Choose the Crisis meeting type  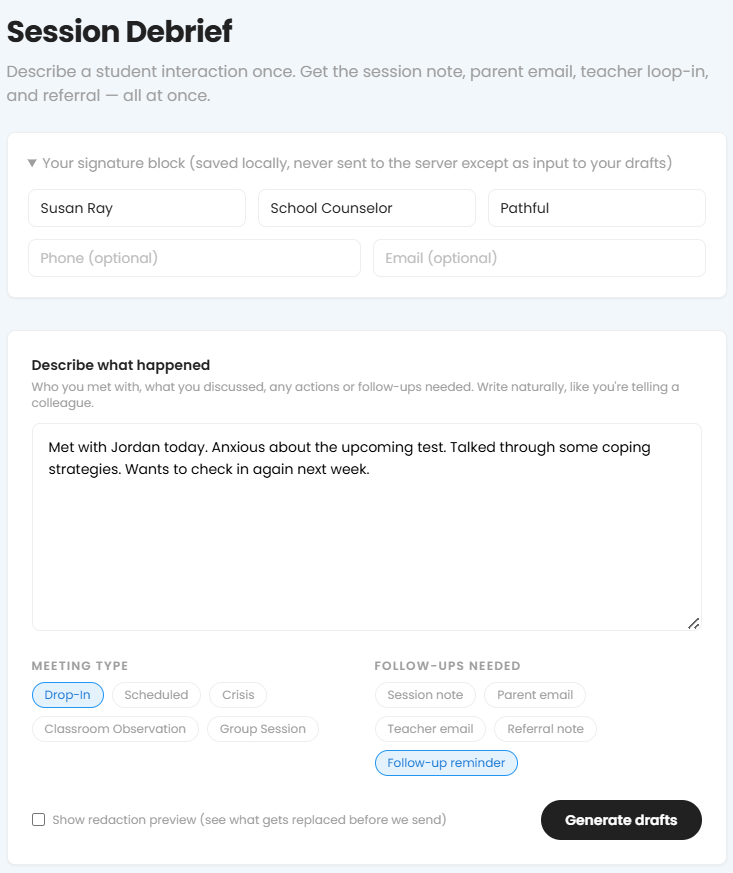tap(238, 695)
